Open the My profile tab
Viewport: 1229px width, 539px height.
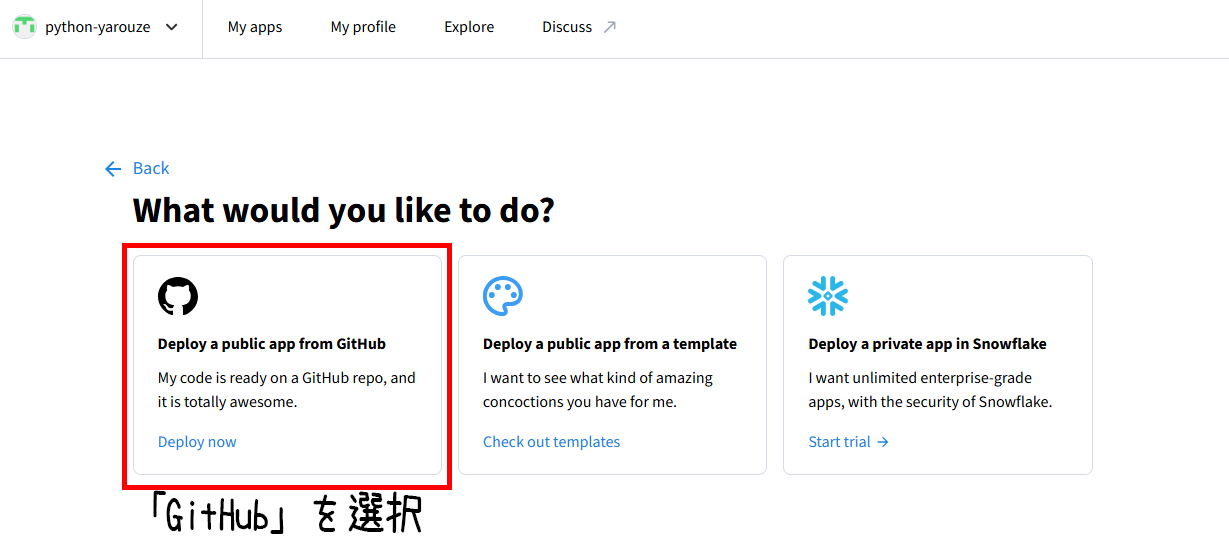pyautogui.click(x=363, y=27)
